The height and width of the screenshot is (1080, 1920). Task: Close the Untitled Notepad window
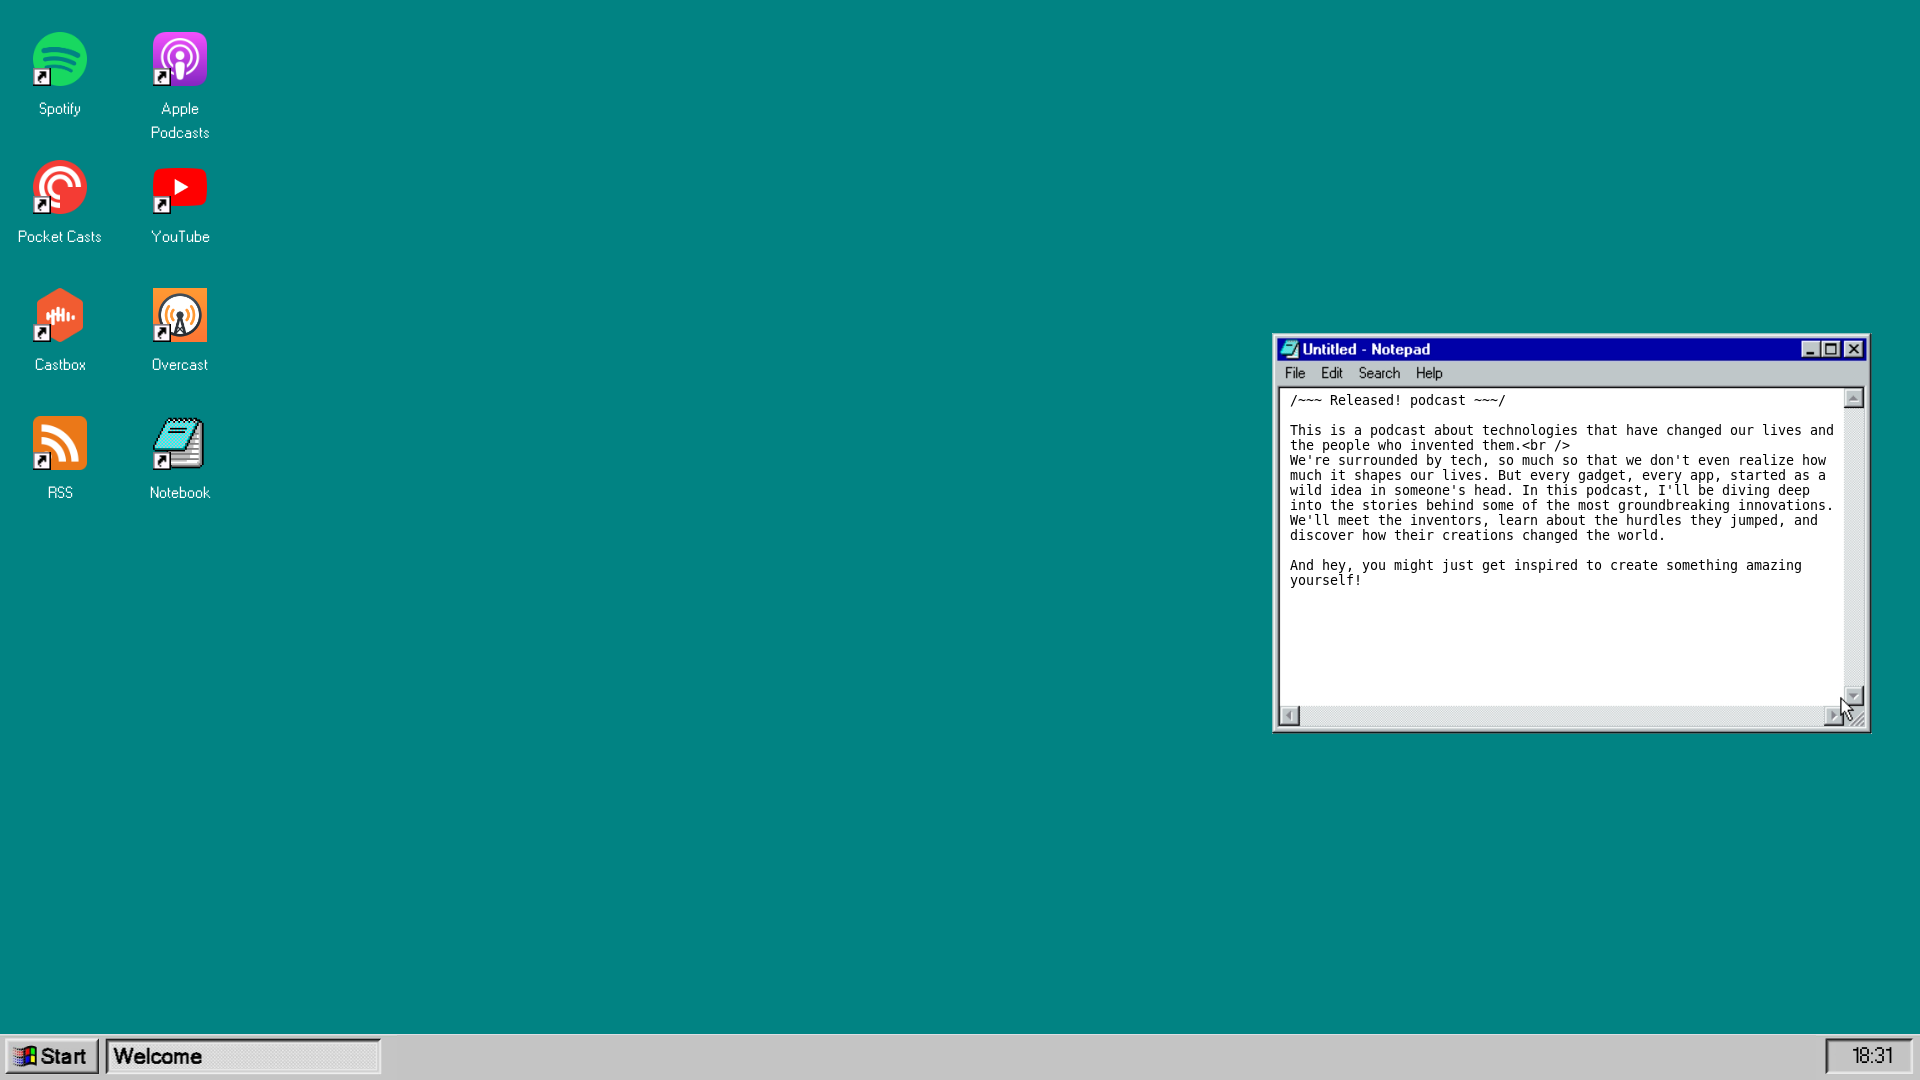(x=1854, y=349)
